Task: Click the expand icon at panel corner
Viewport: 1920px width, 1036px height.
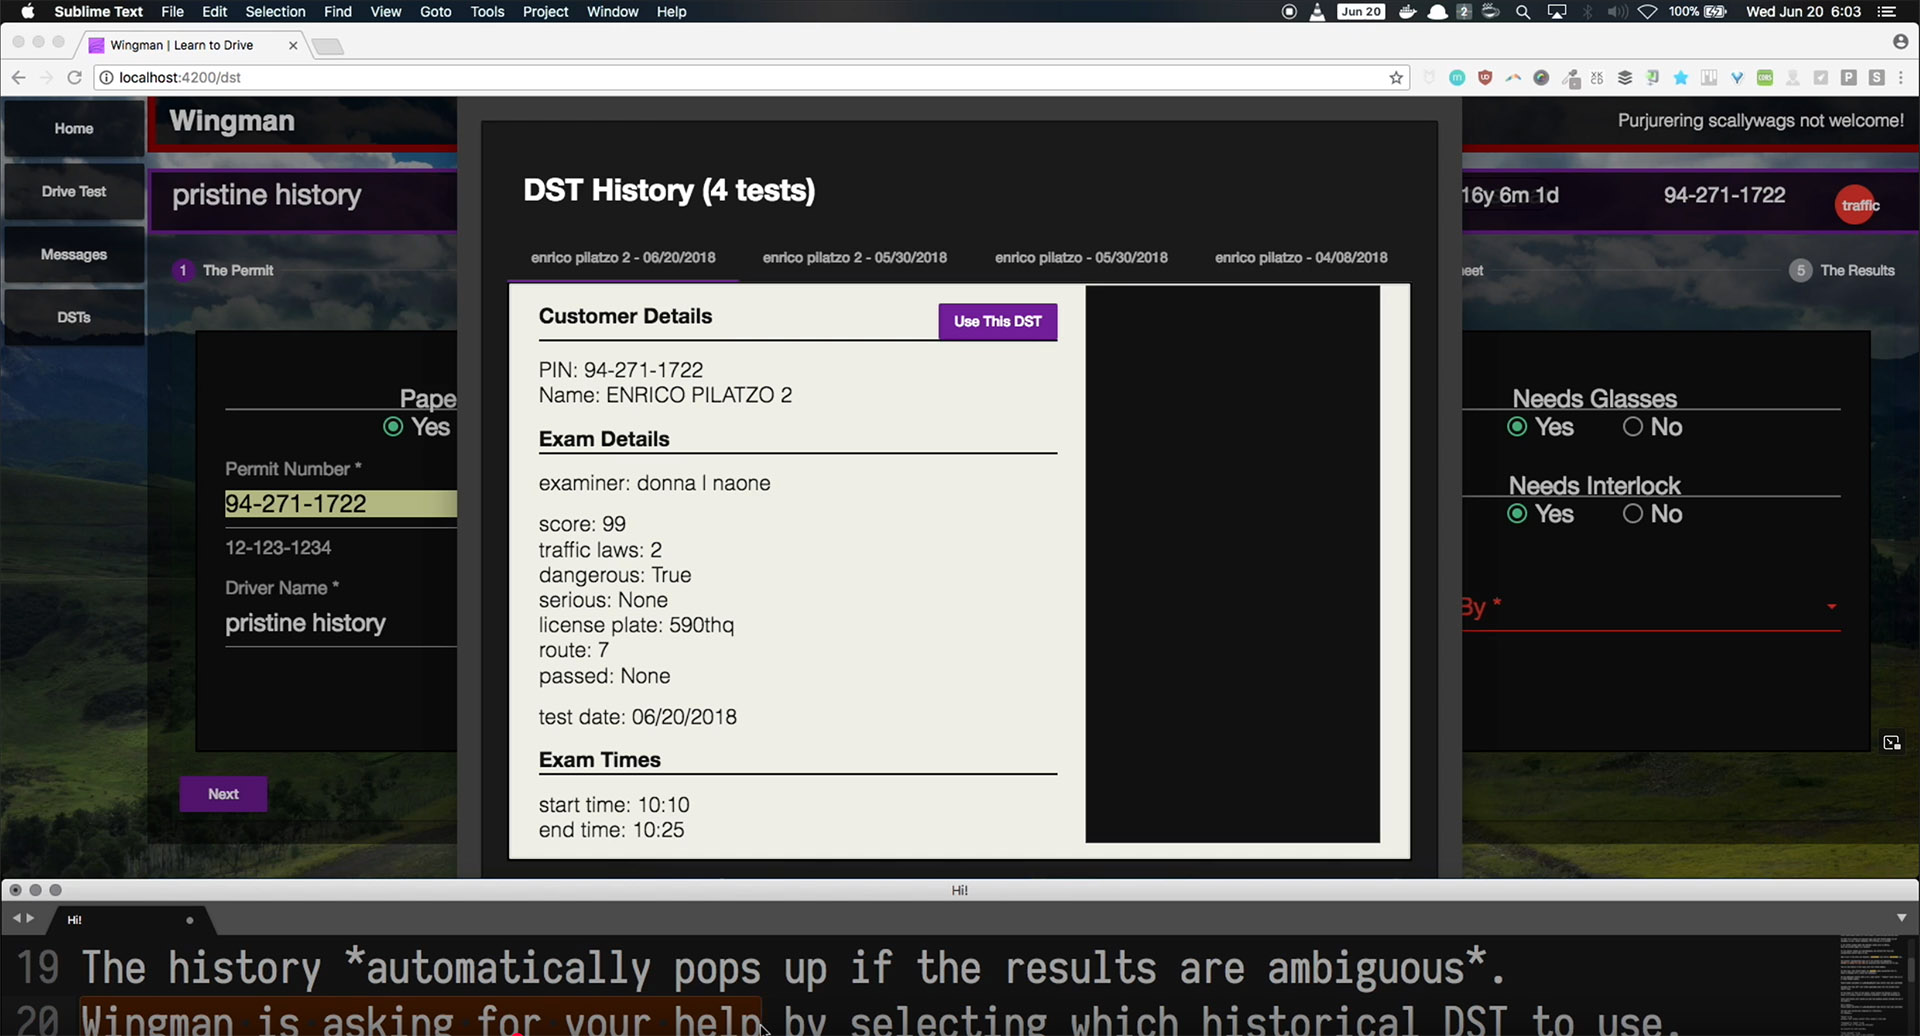Action: 1891,742
